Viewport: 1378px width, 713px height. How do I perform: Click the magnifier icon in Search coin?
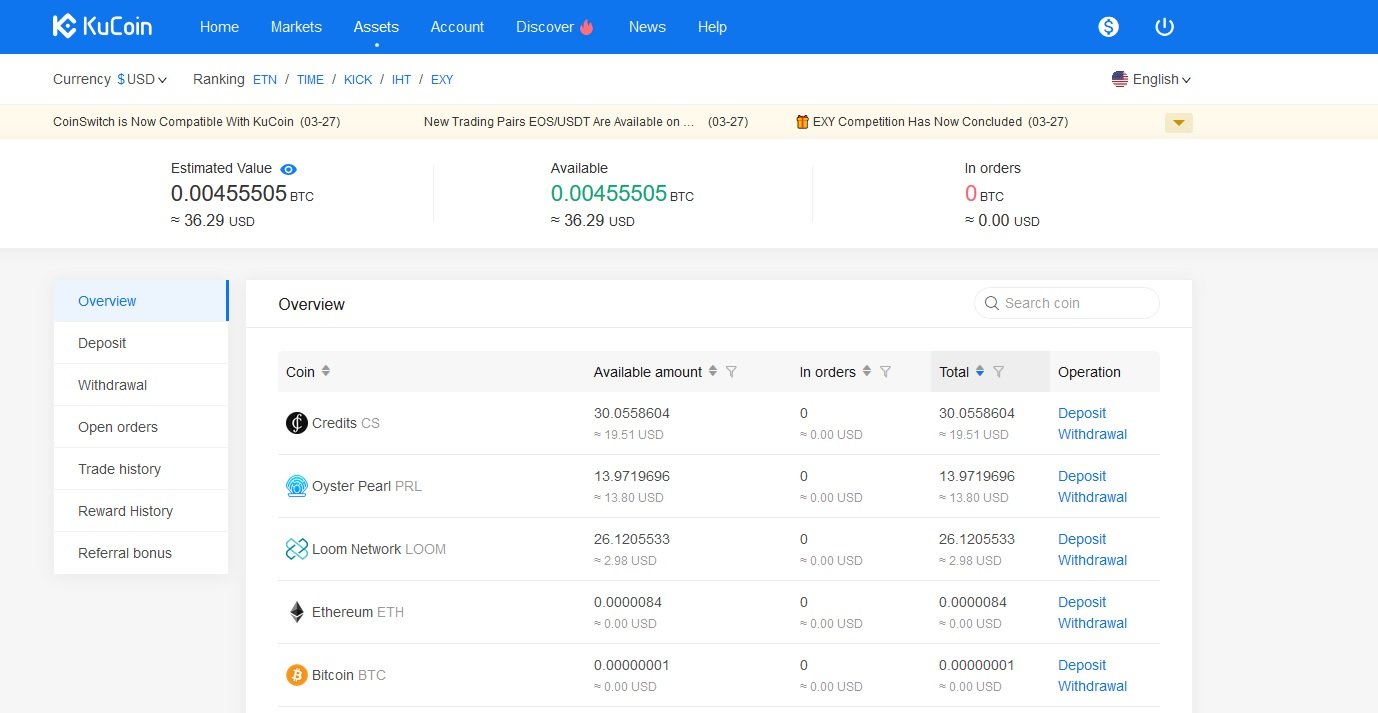pyautogui.click(x=992, y=303)
